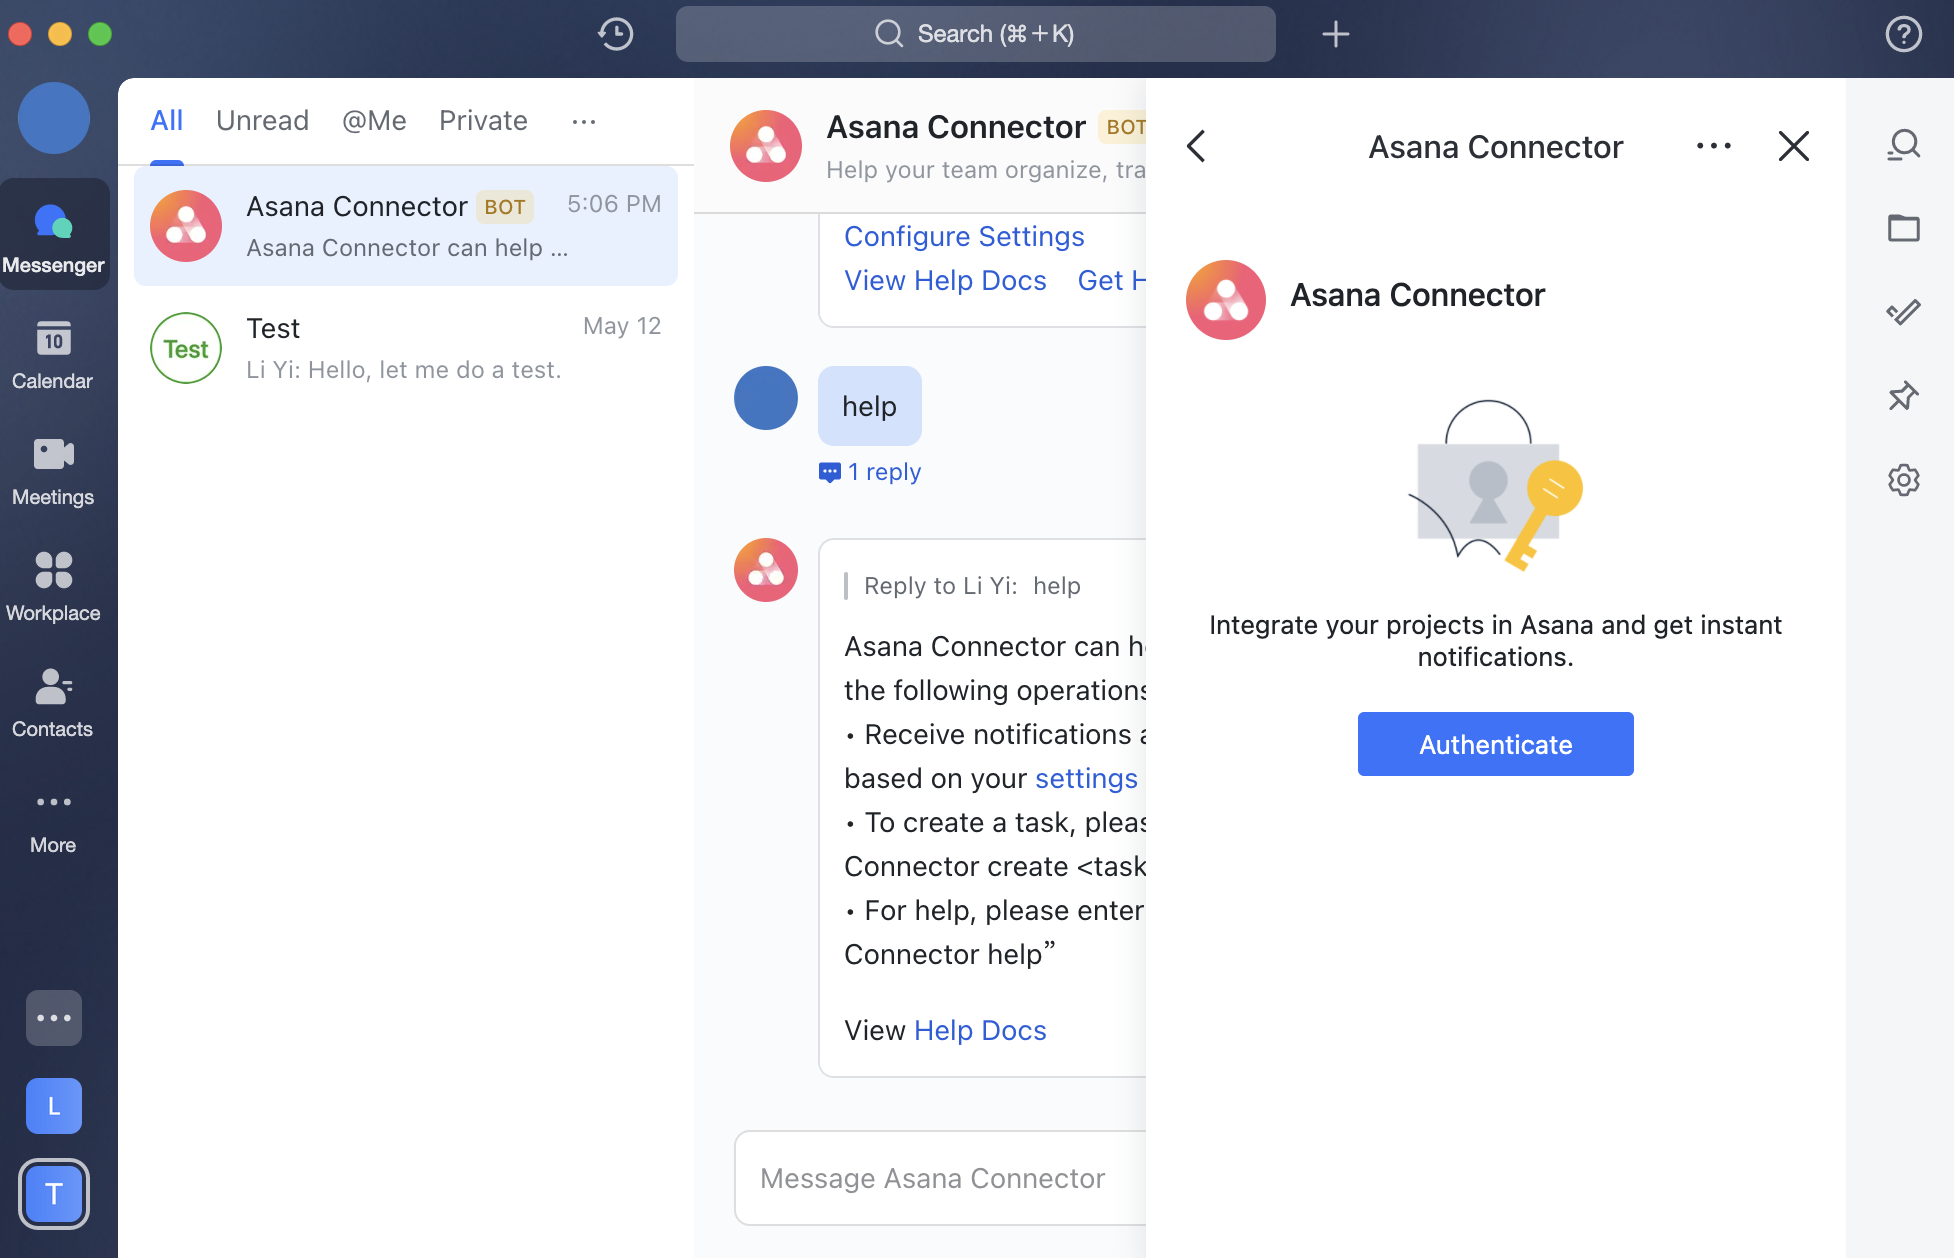Open Meetings in the sidebar
Screen dimensions: 1954x1258
53,471
